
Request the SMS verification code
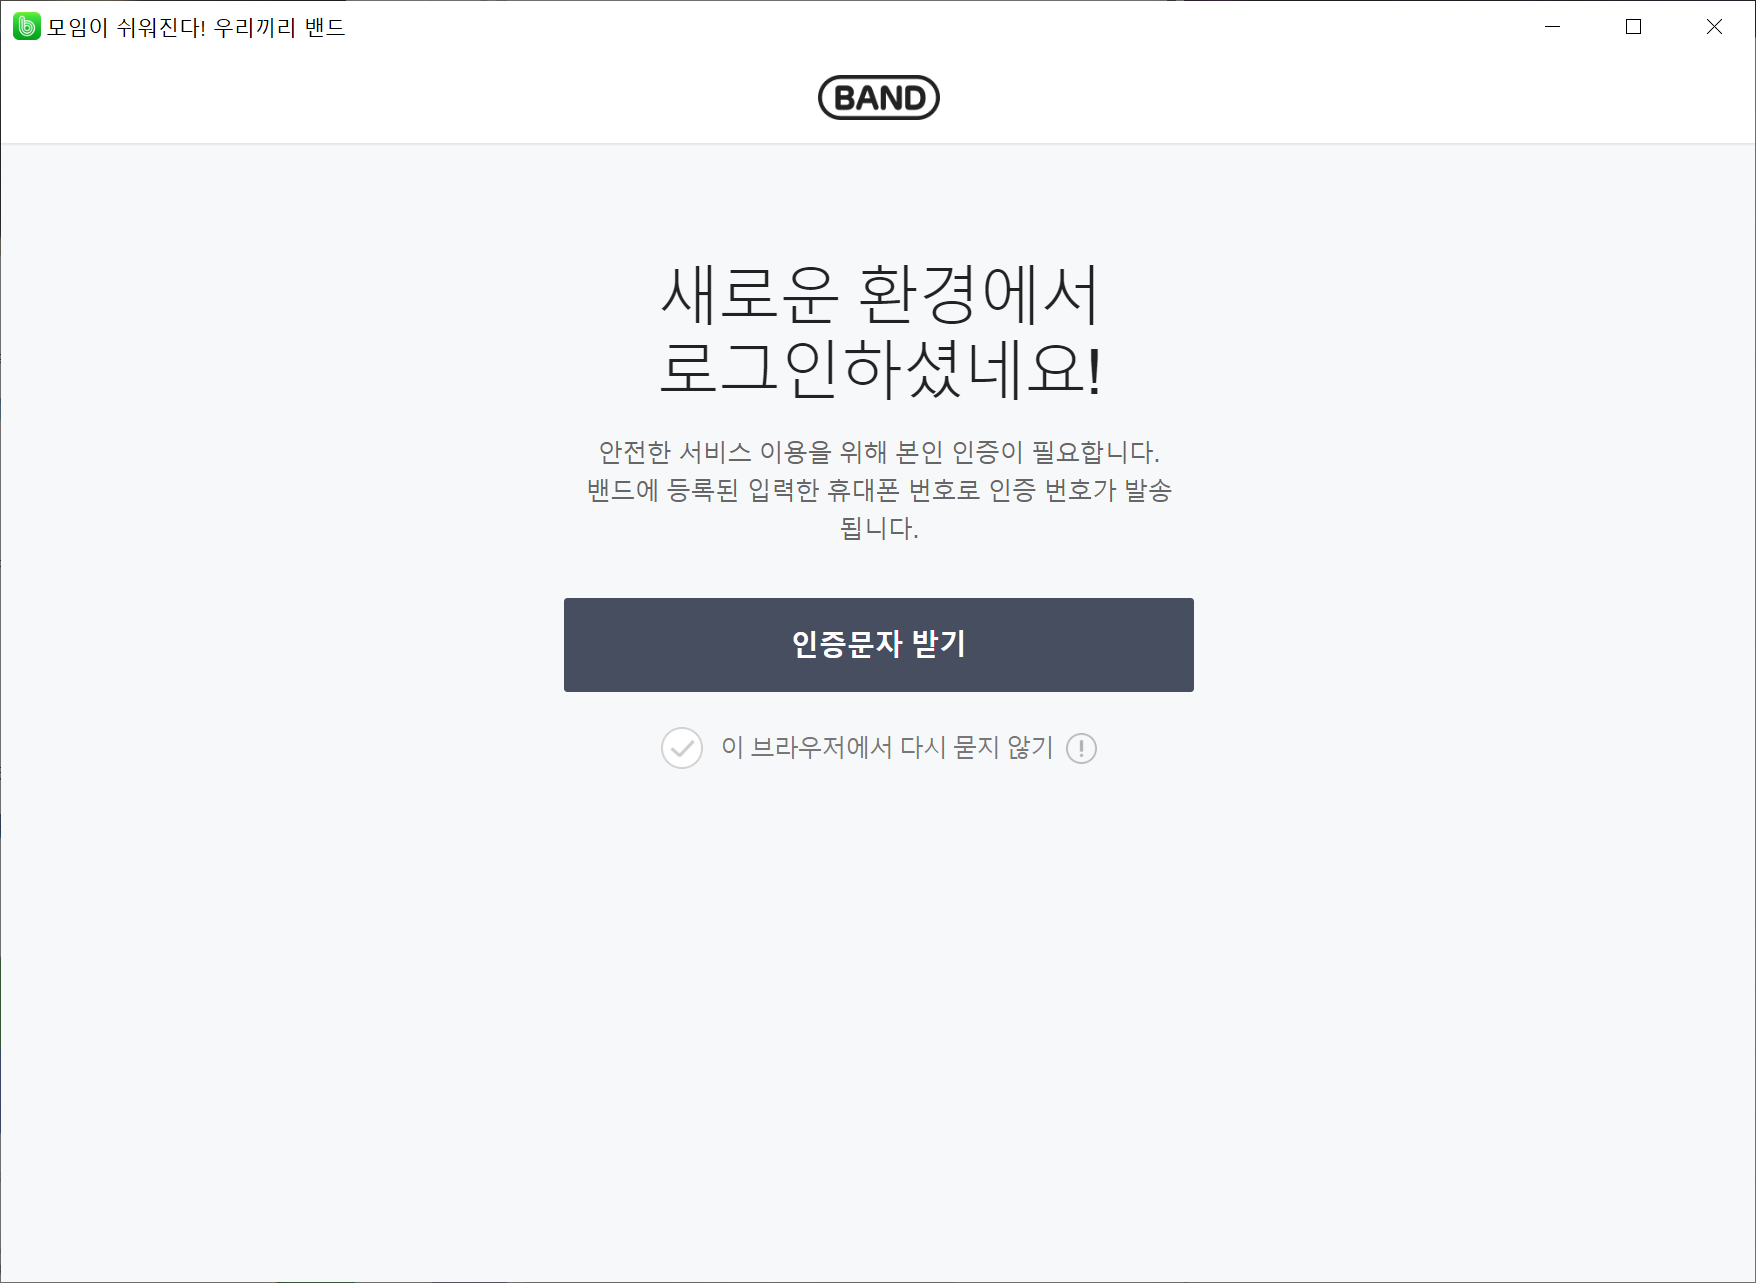(x=878, y=645)
